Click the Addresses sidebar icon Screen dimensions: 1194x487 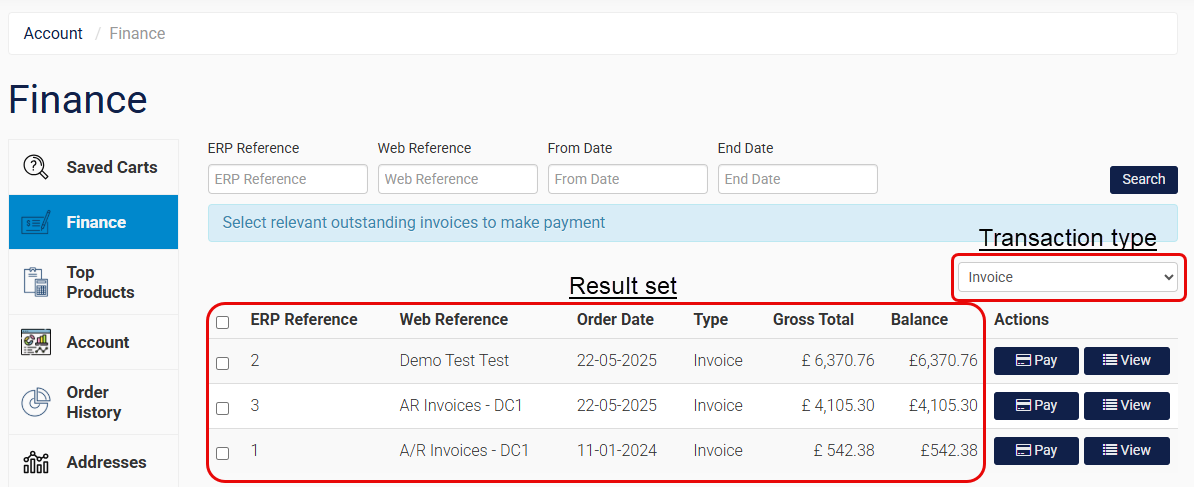pos(36,462)
